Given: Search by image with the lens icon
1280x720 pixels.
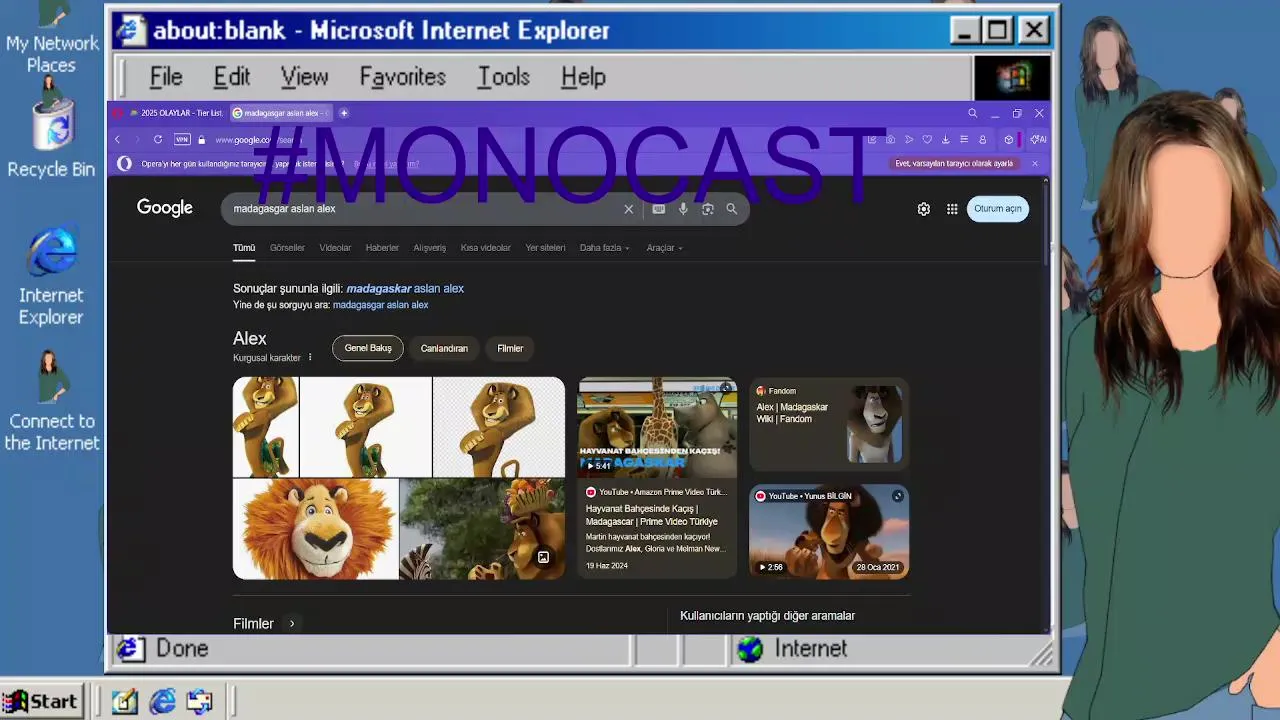Looking at the screenshot, I should pos(707,209).
